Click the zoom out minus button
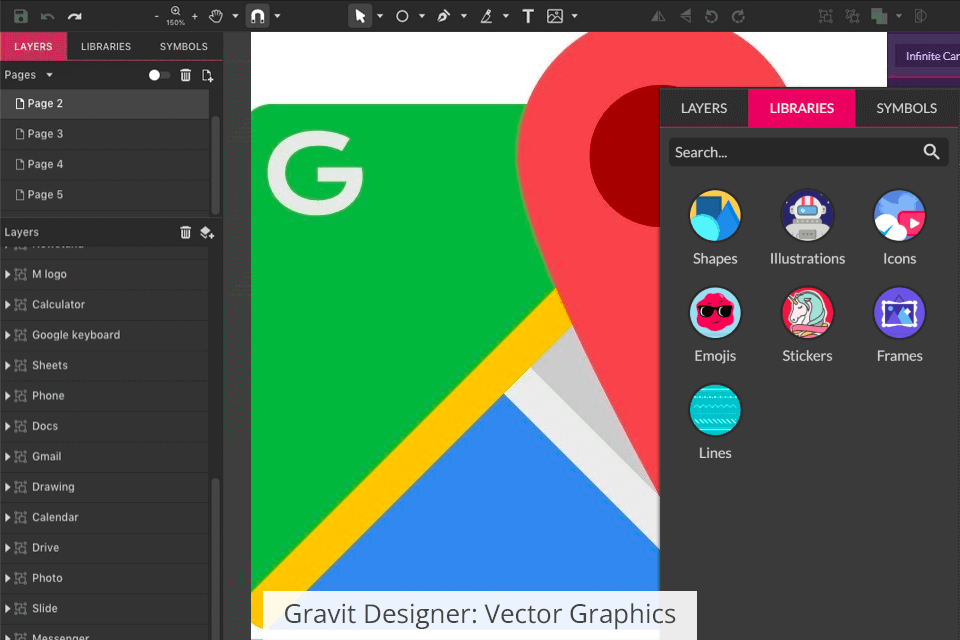 (x=157, y=17)
